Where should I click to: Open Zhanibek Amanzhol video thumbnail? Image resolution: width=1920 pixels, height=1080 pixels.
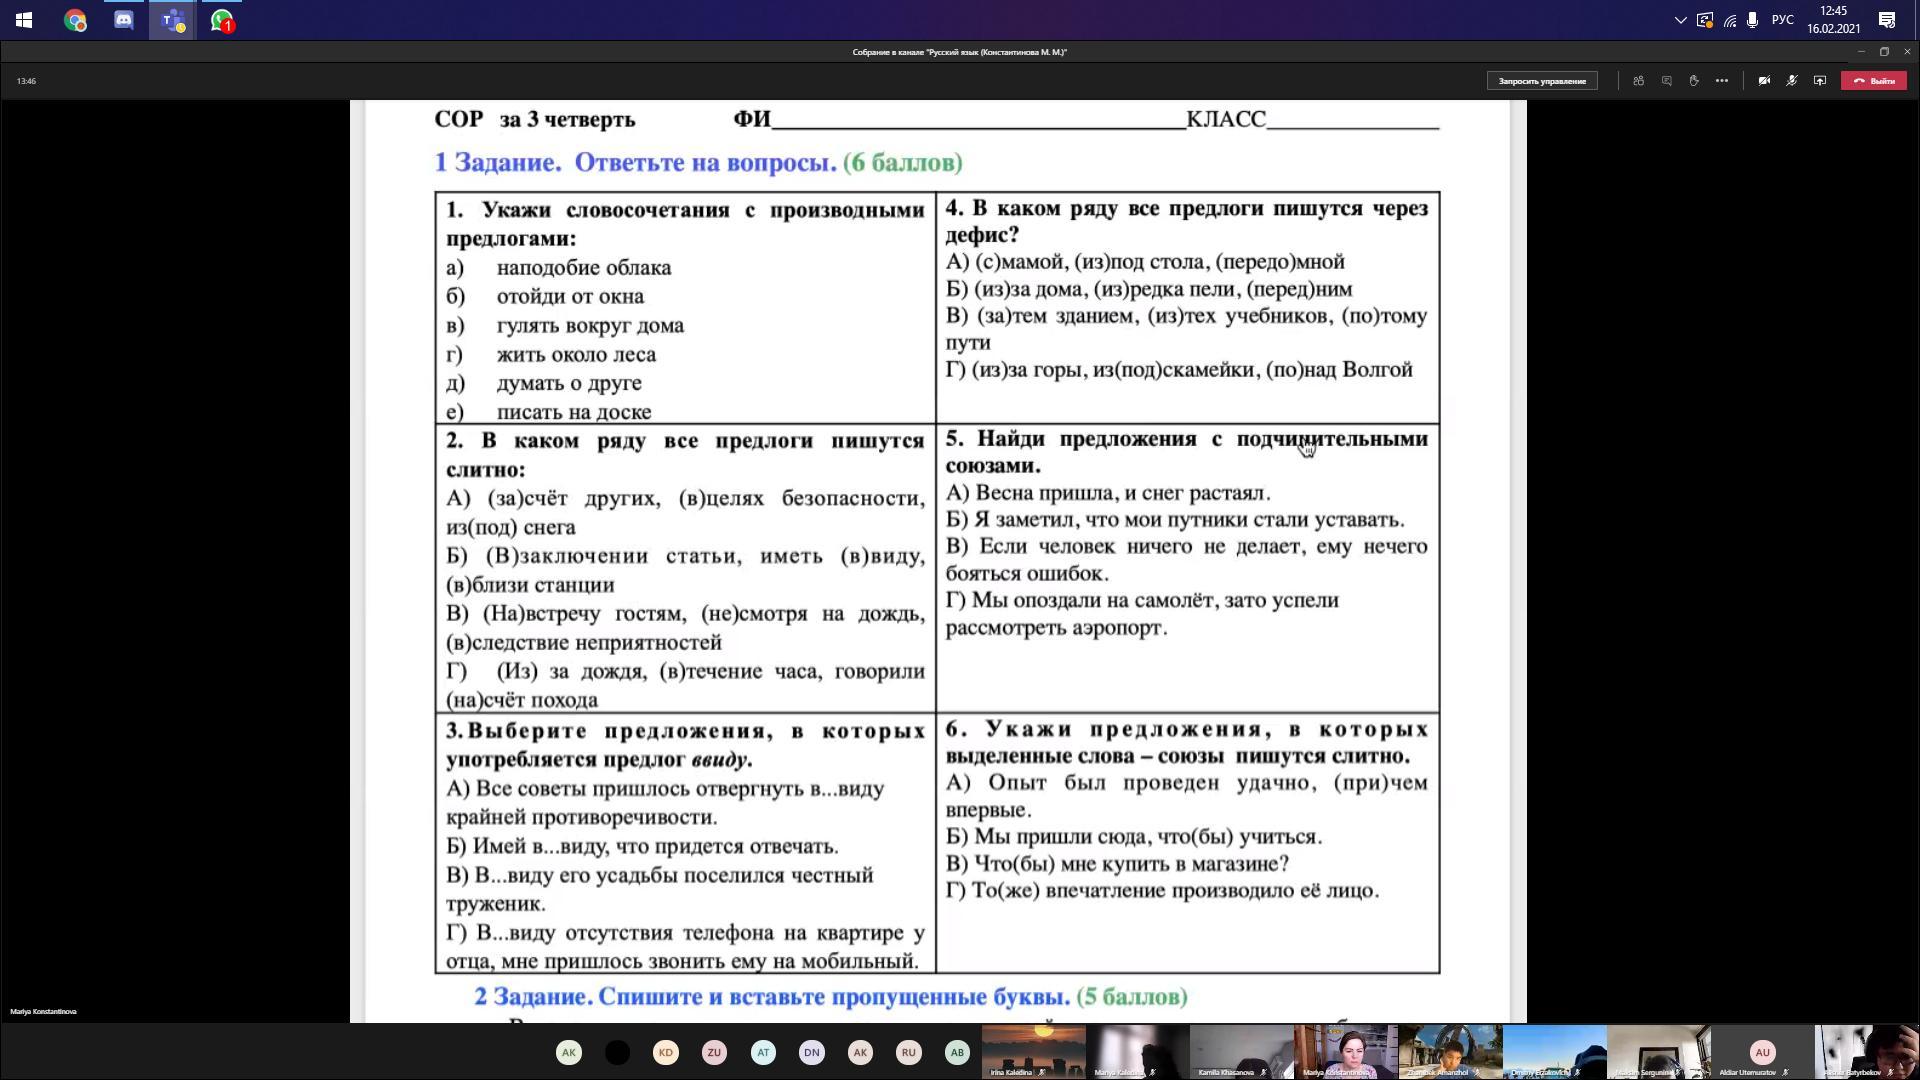pos(1449,1052)
